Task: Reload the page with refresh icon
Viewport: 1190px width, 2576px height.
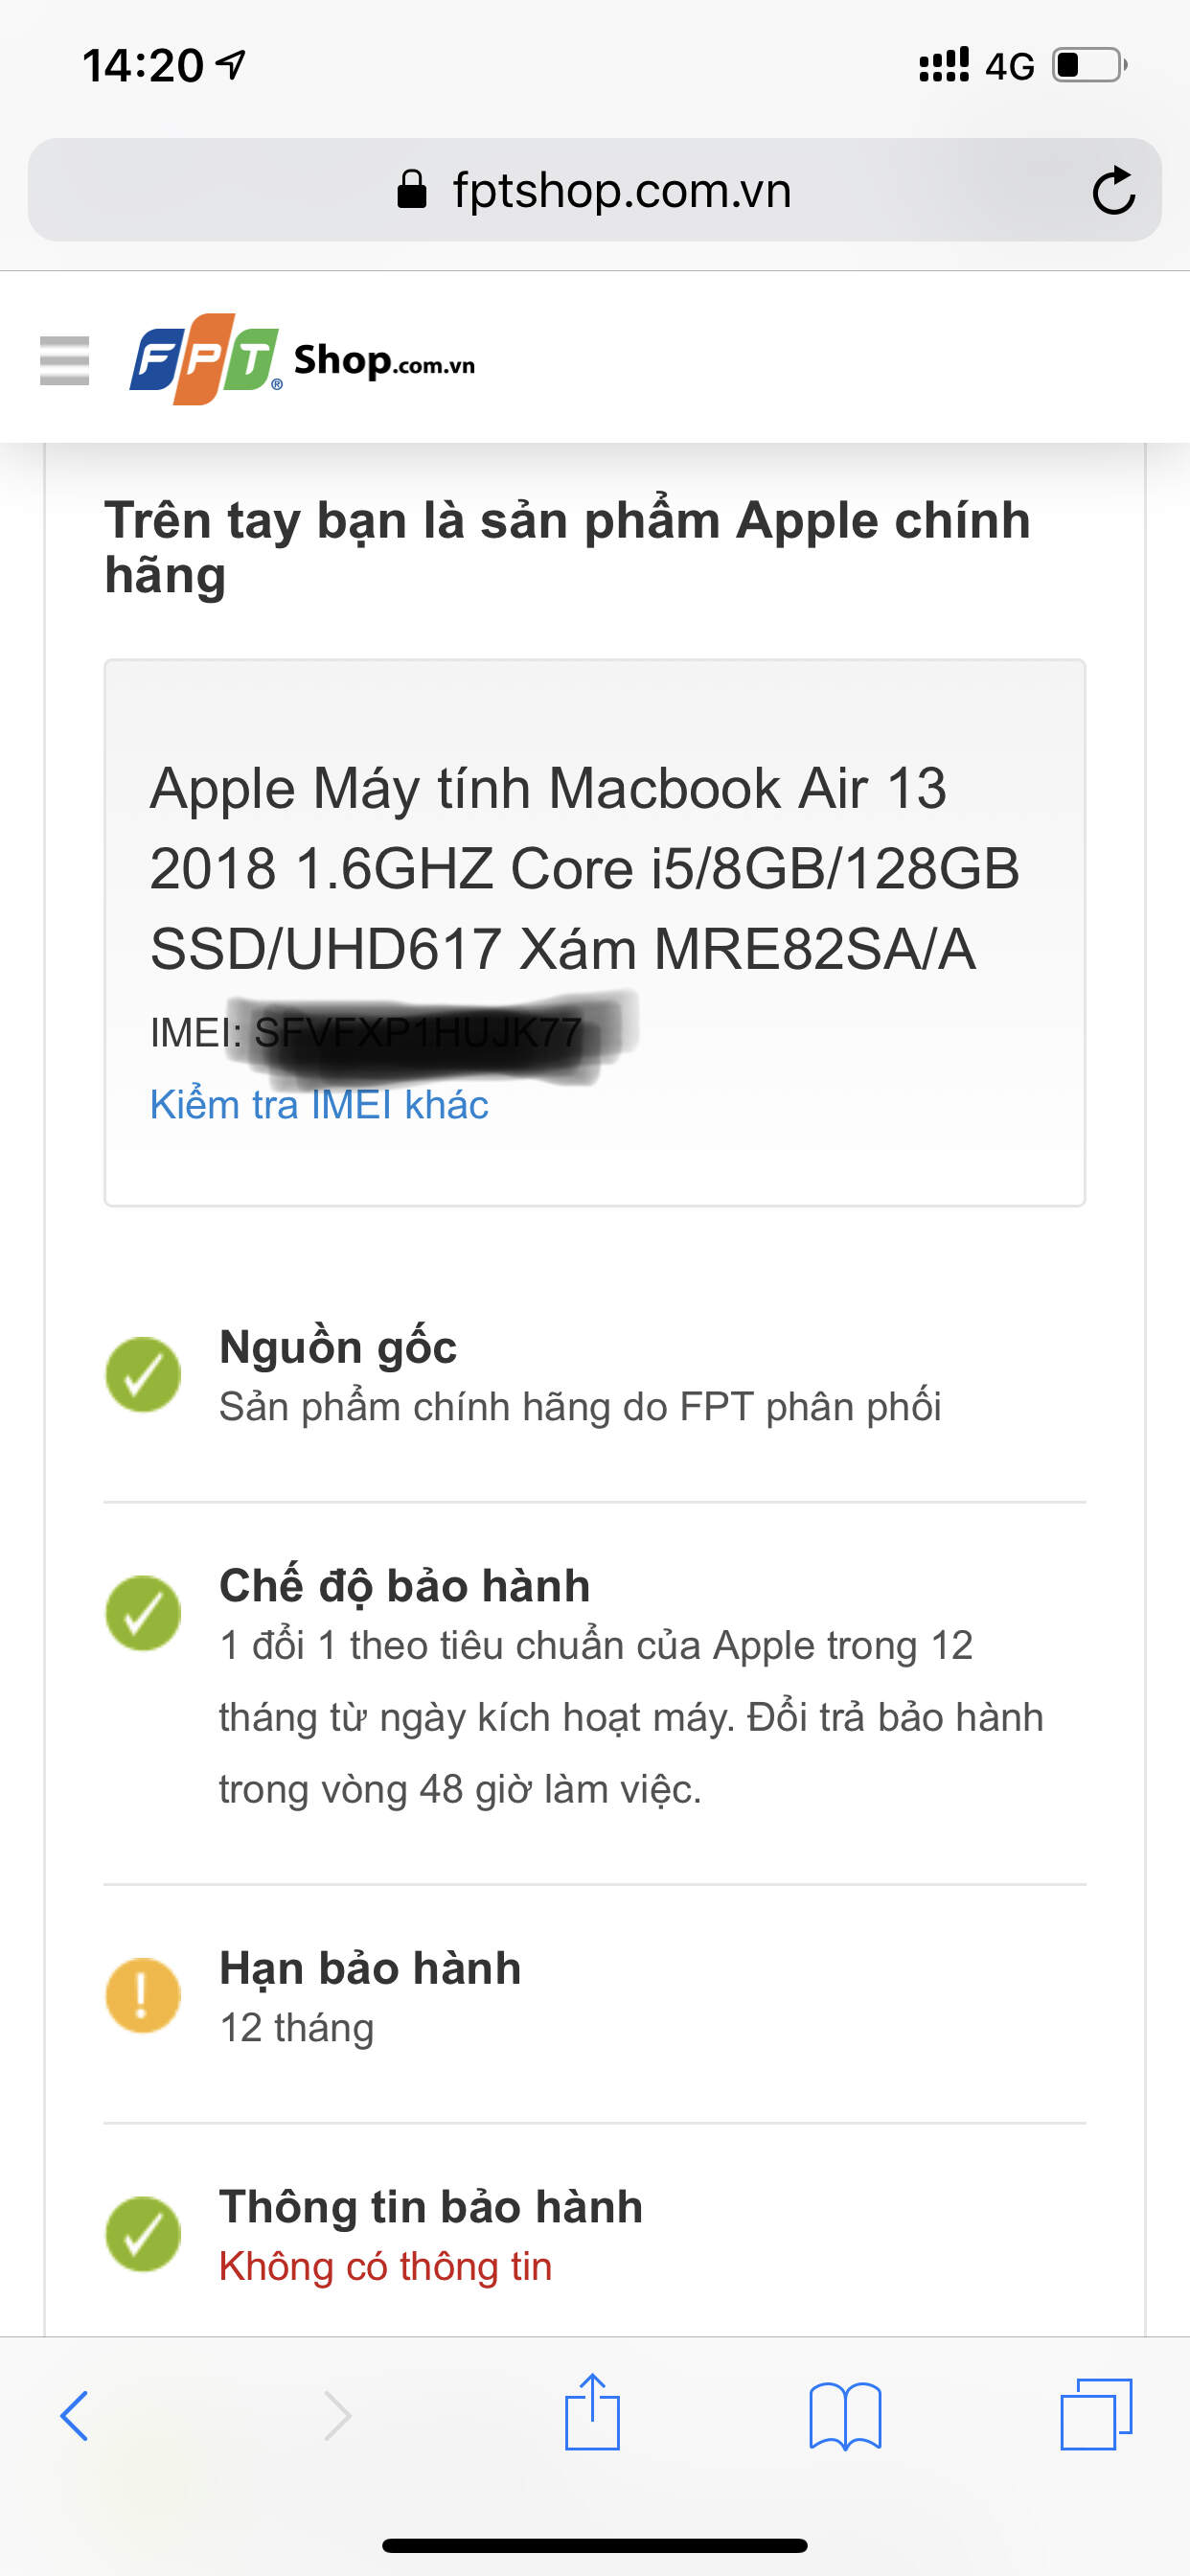Action: point(1113,190)
